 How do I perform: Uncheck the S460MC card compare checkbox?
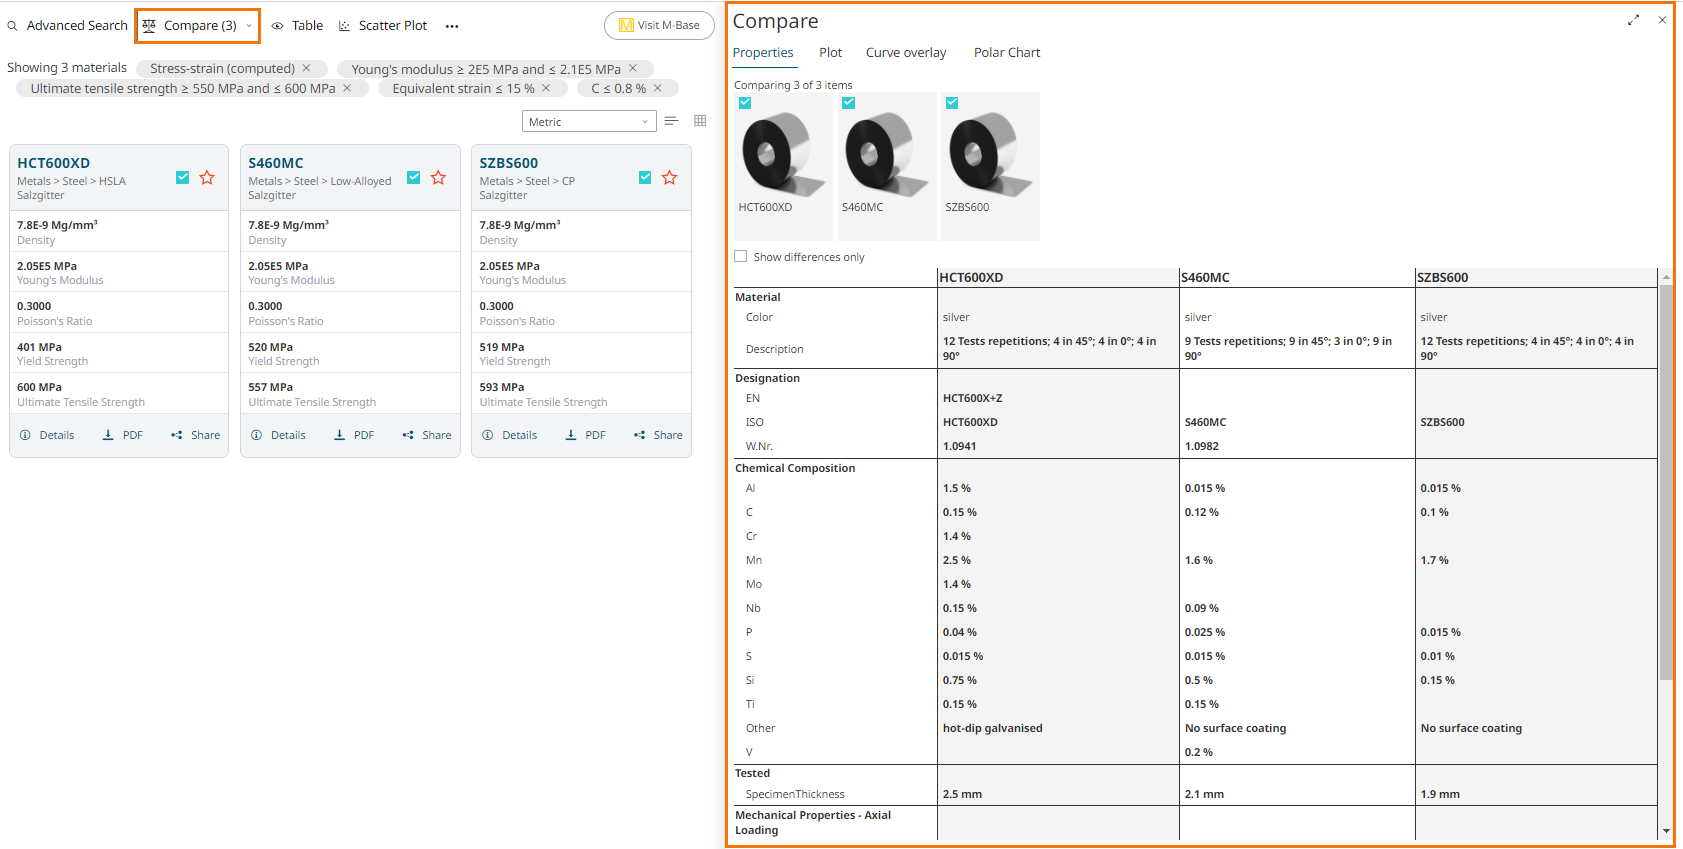pyautogui.click(x=413, y=177)
